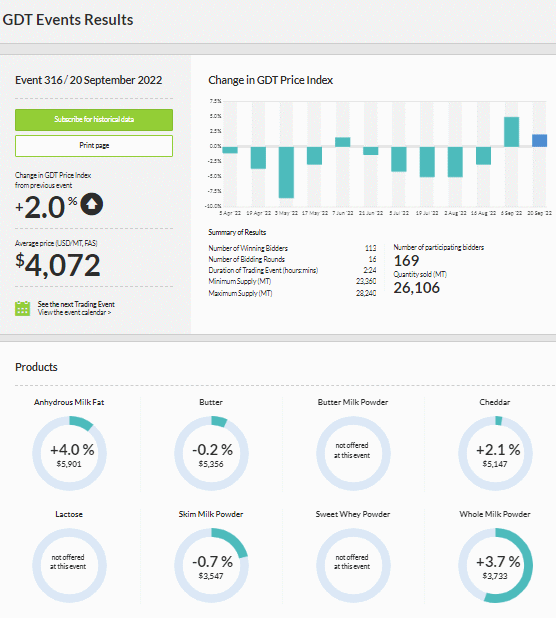Click the average price $4,072 value
The image size is (556, 618).
coord(58,264)
